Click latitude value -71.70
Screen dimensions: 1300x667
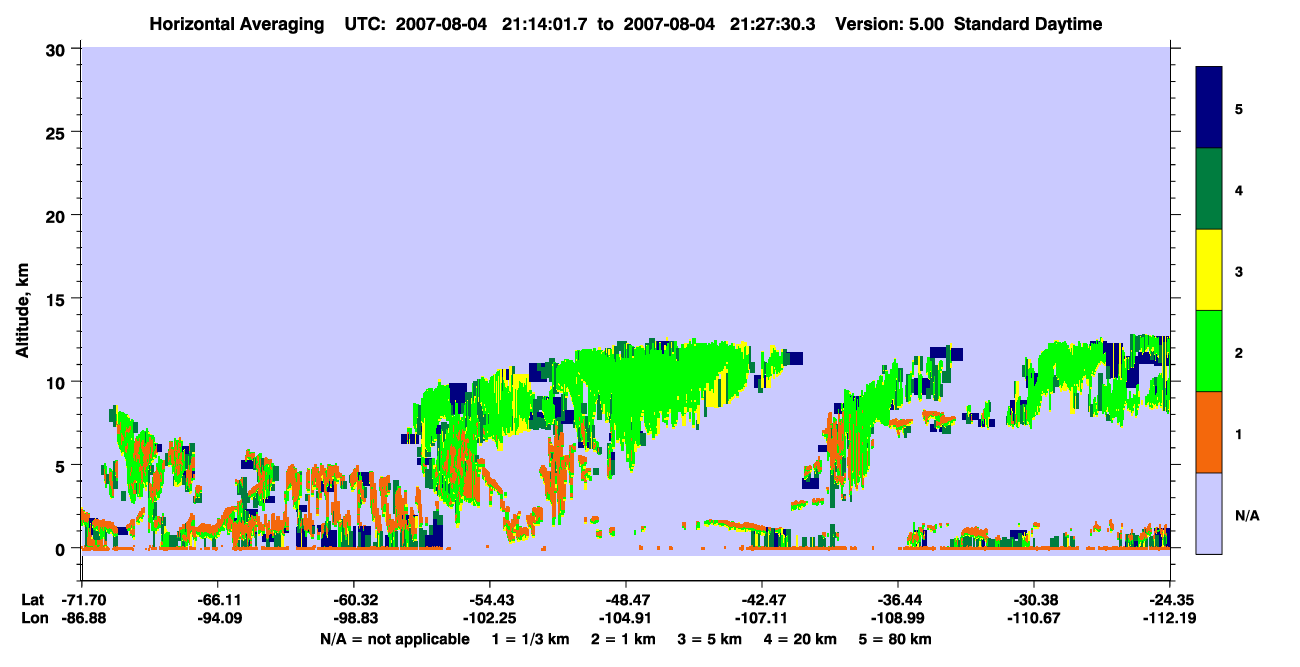82,599
